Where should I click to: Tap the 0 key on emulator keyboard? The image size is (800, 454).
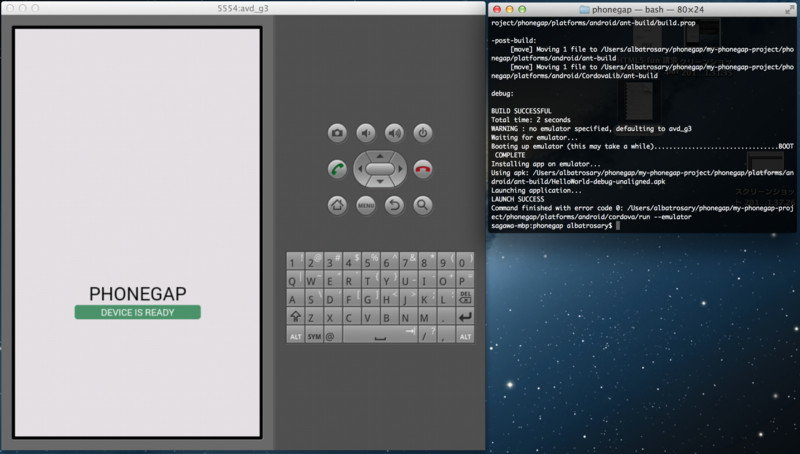tap(465, 261)
